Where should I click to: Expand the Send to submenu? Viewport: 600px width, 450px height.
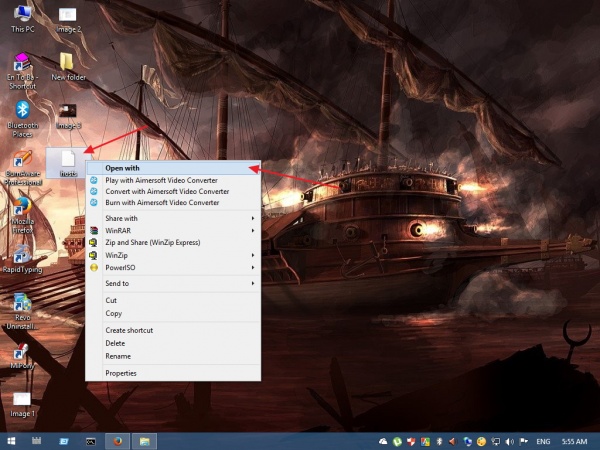click(x=173, y=284)
